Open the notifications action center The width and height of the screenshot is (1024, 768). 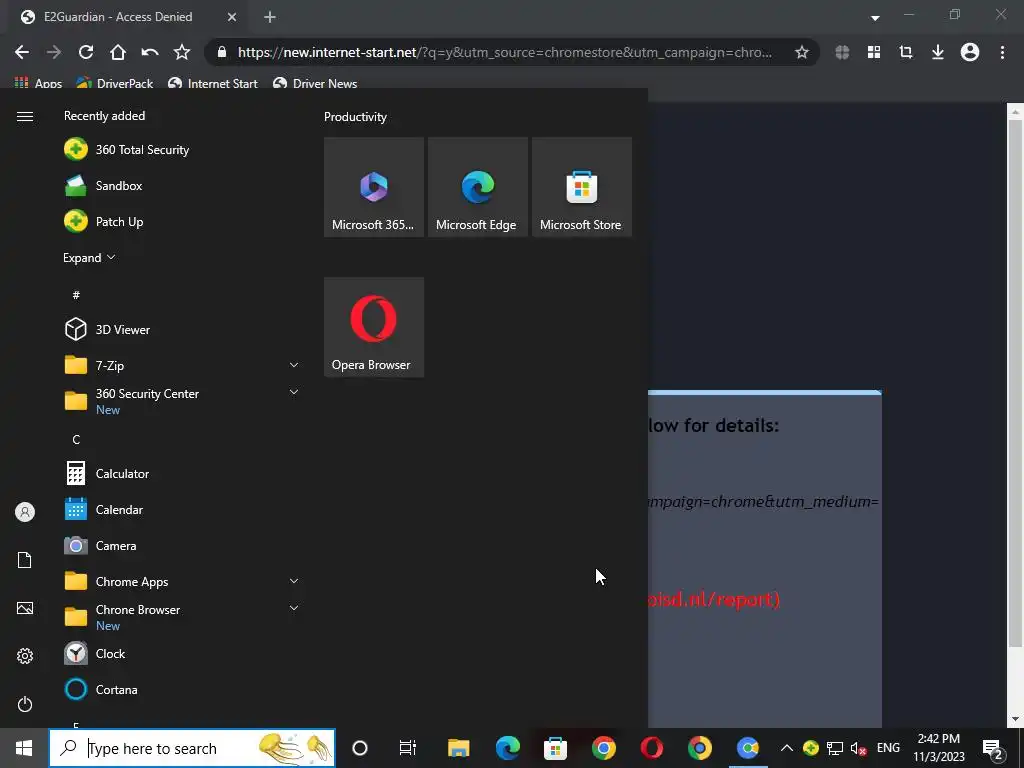click(993, 748)
